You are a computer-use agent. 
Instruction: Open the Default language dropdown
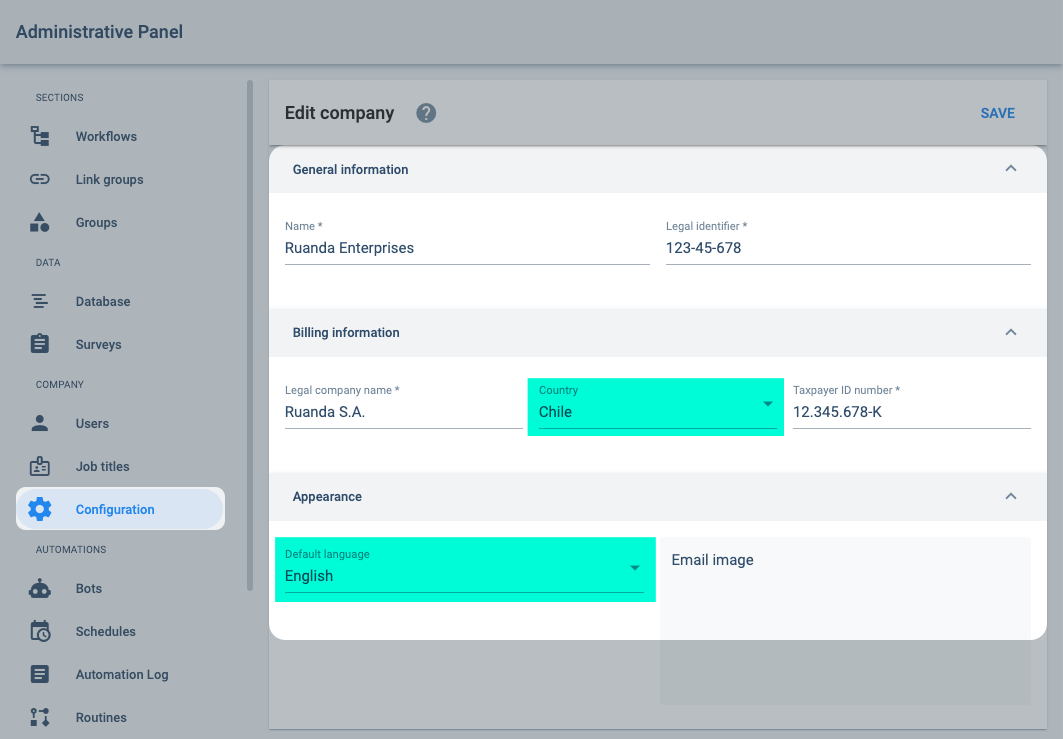464,570
